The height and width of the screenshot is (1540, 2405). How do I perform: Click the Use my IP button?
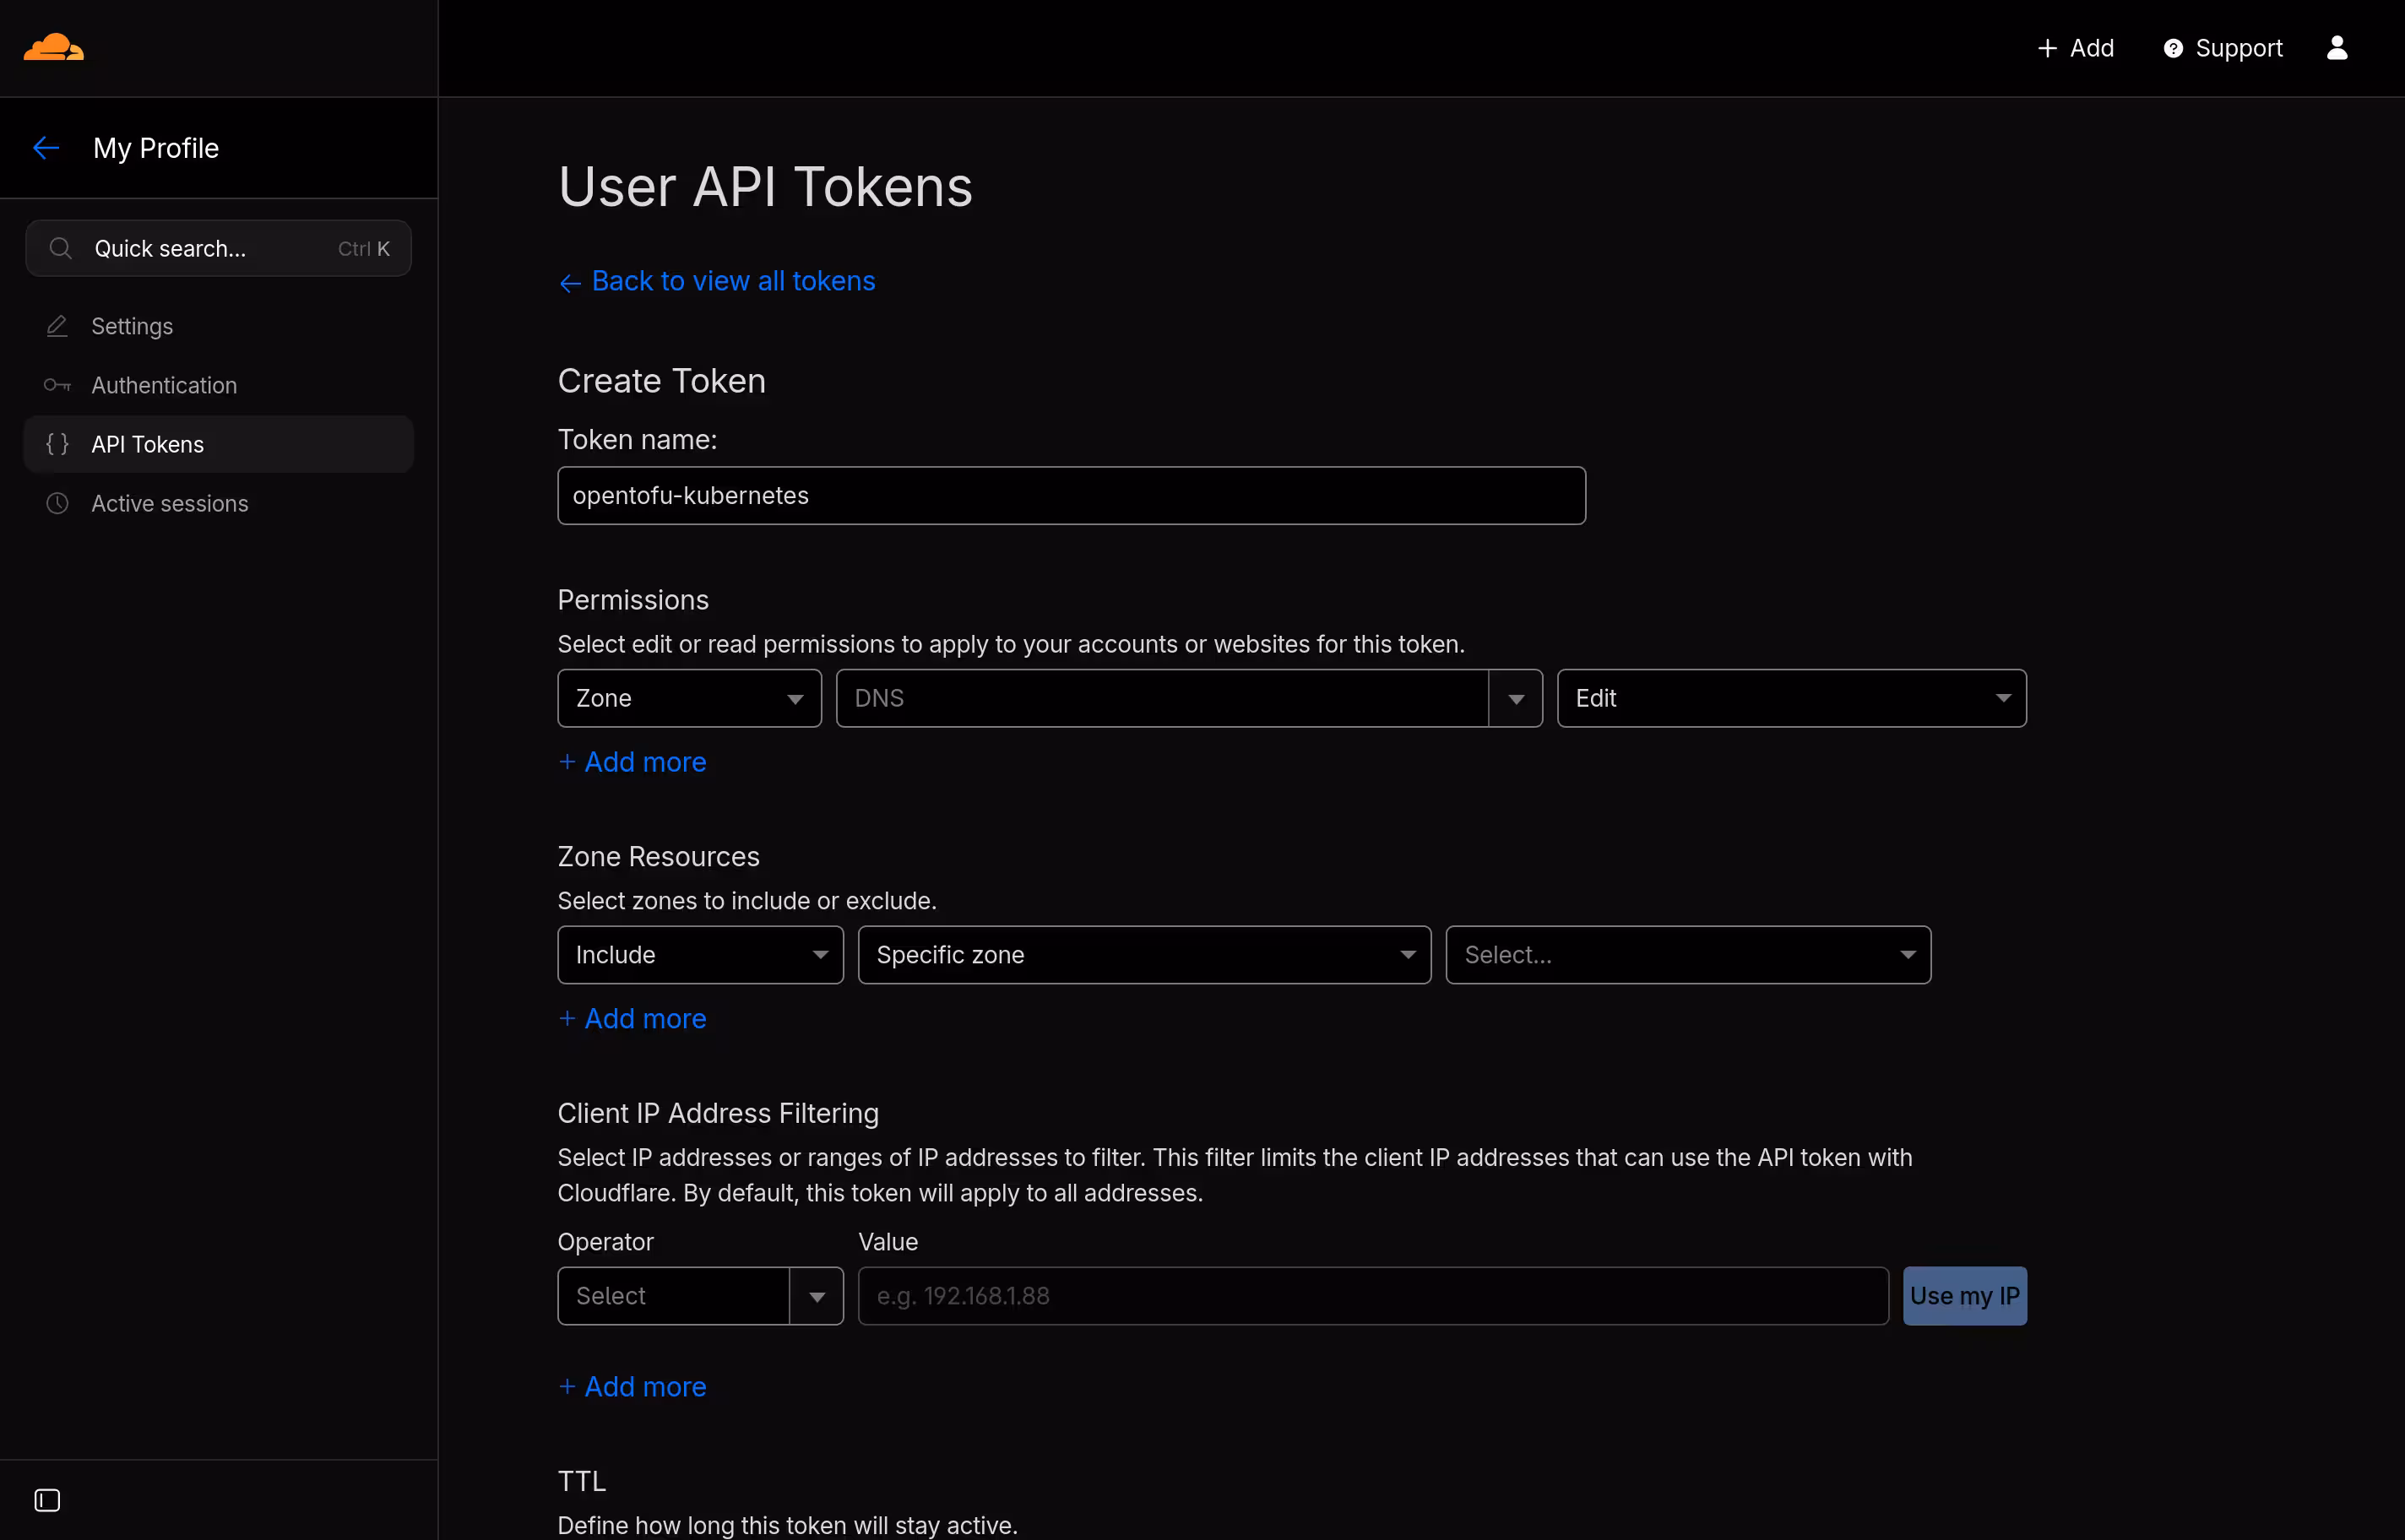tap(1963, 1295)
